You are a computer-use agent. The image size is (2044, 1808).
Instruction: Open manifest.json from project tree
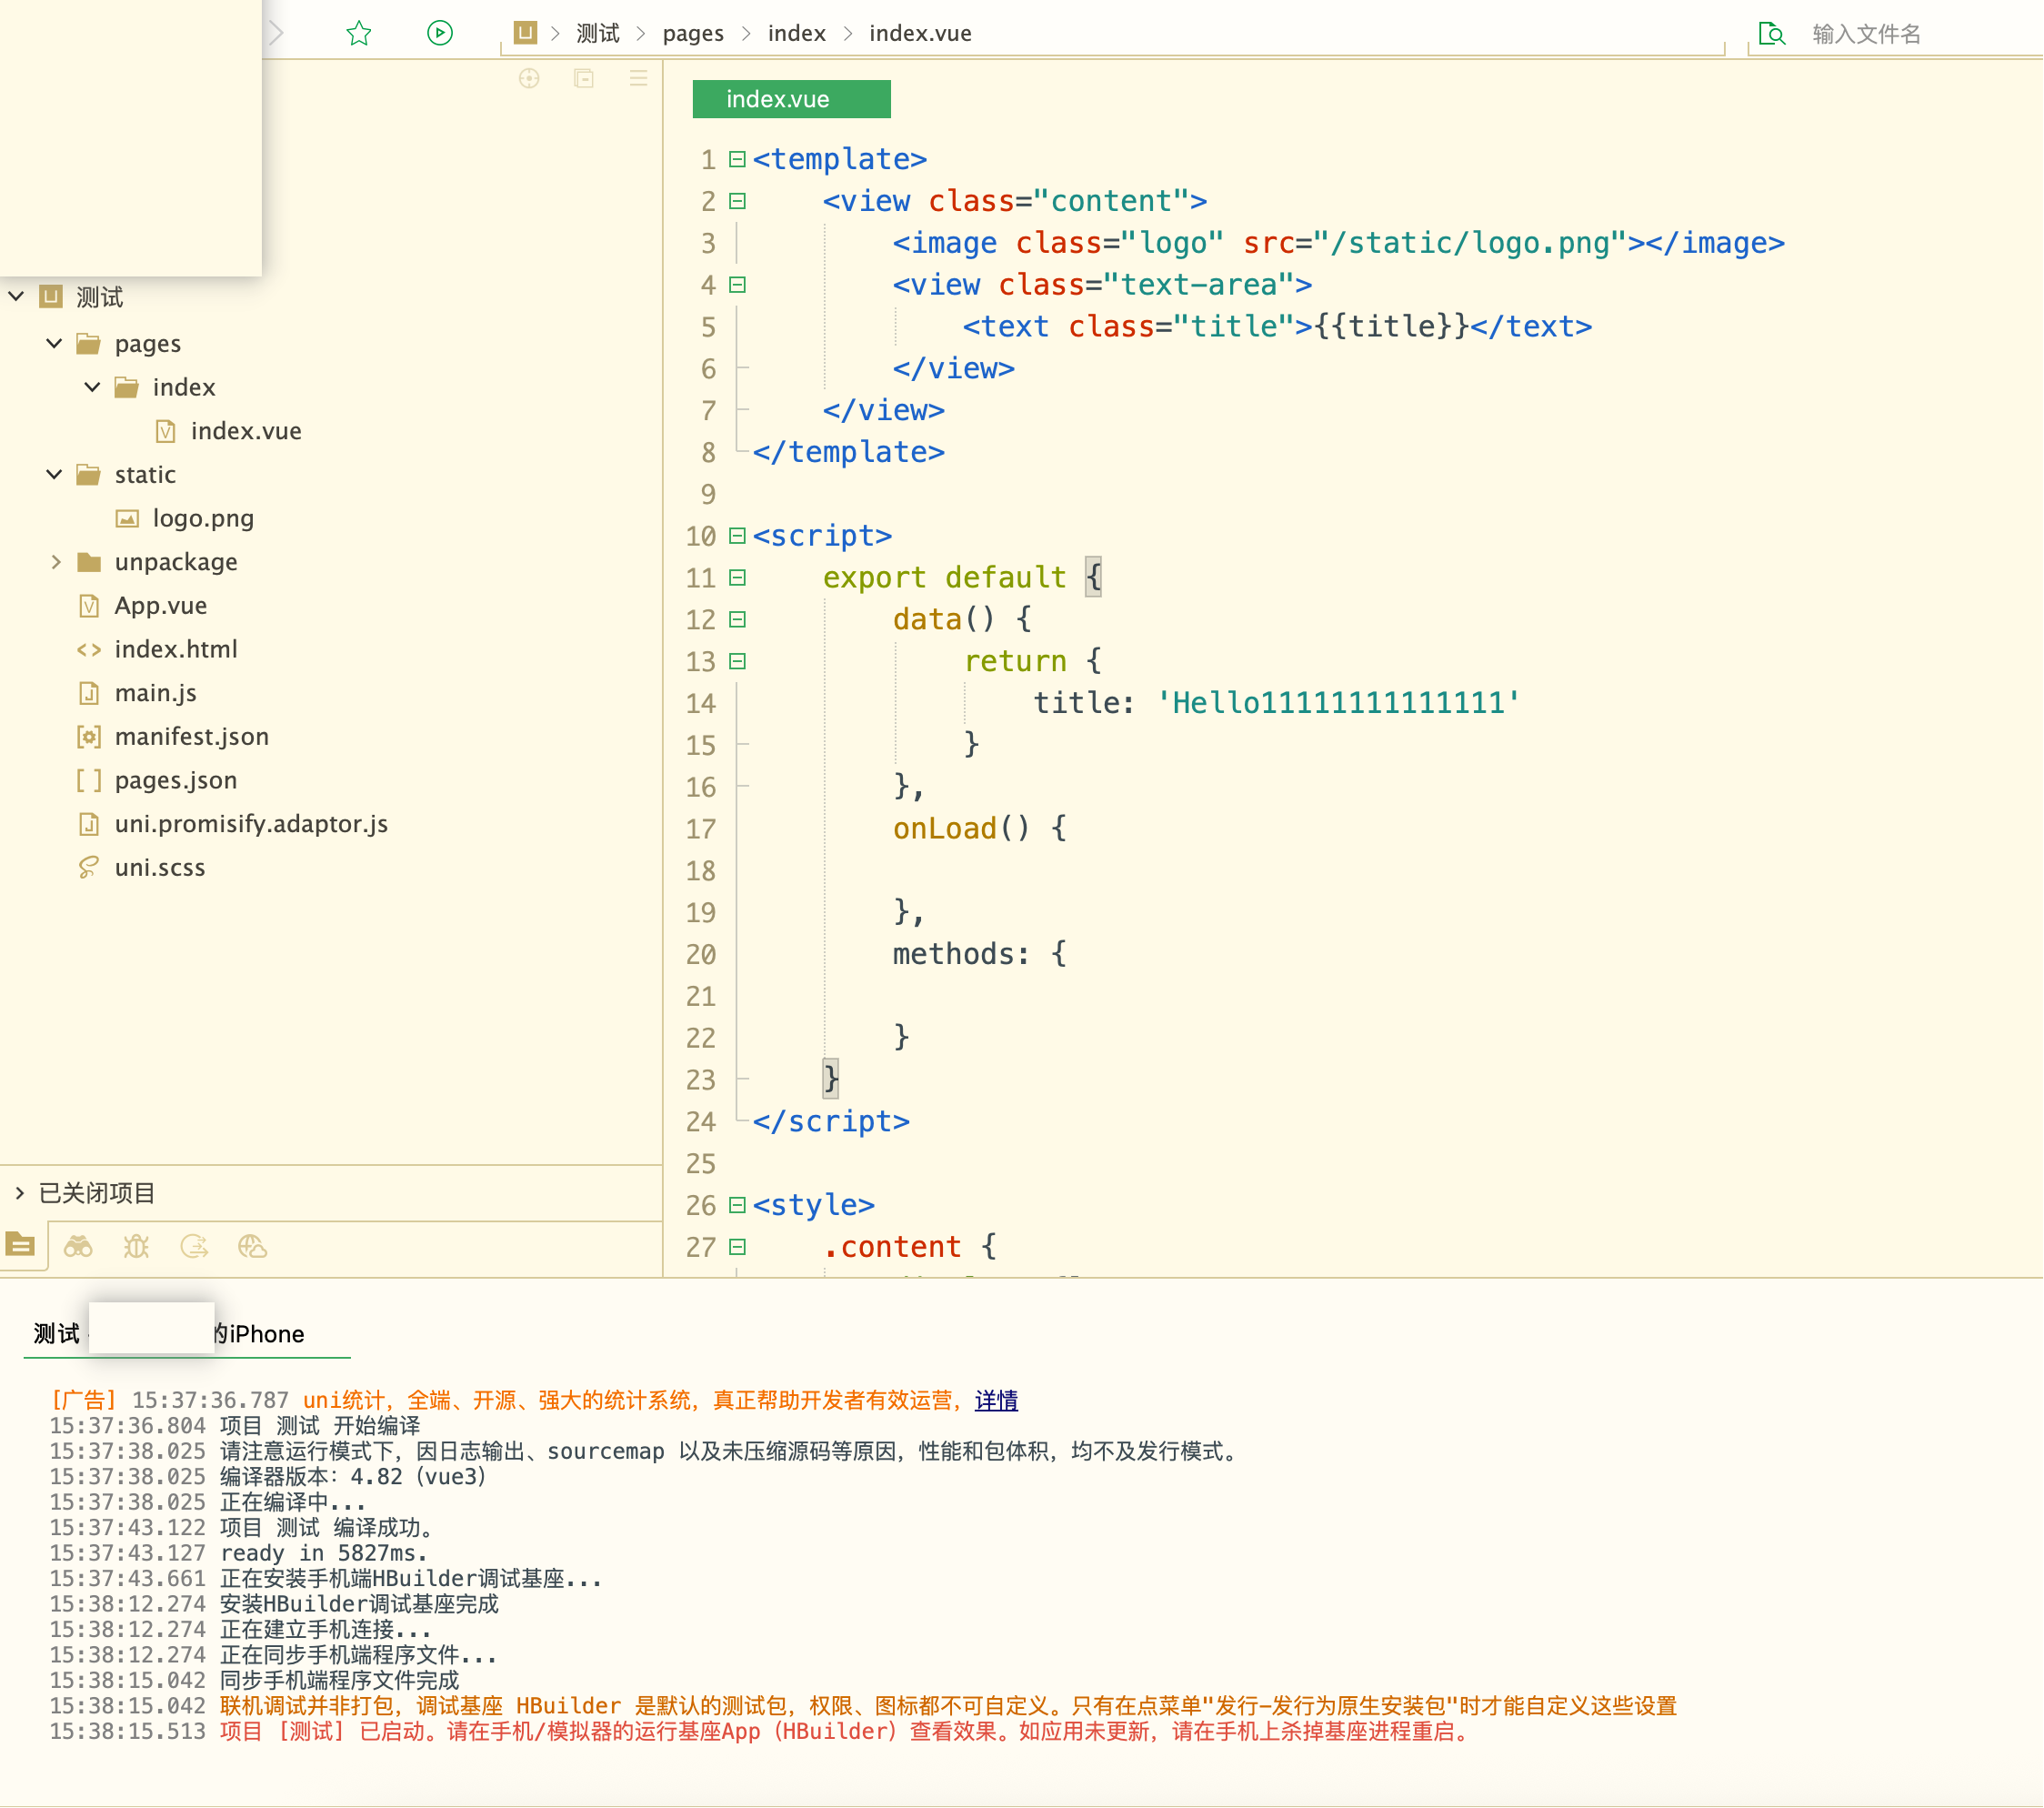click(191, 737)
